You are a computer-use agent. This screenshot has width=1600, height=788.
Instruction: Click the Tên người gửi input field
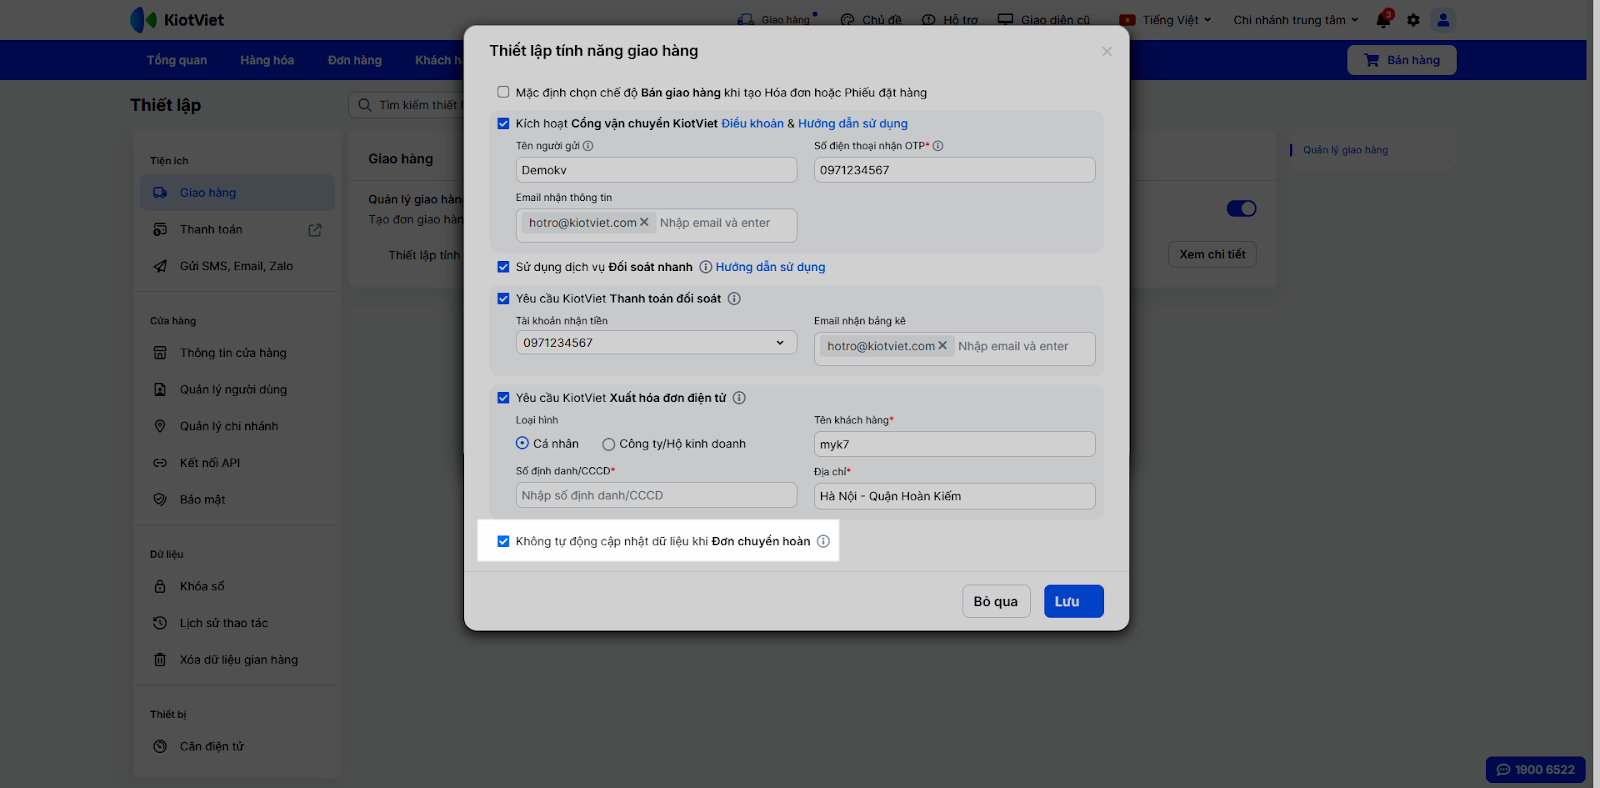[x=656, y=170]
